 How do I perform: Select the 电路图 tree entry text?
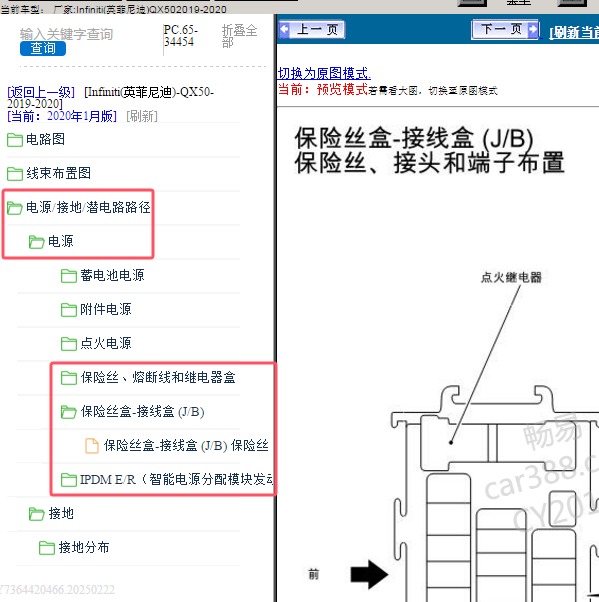pos(45,139)
